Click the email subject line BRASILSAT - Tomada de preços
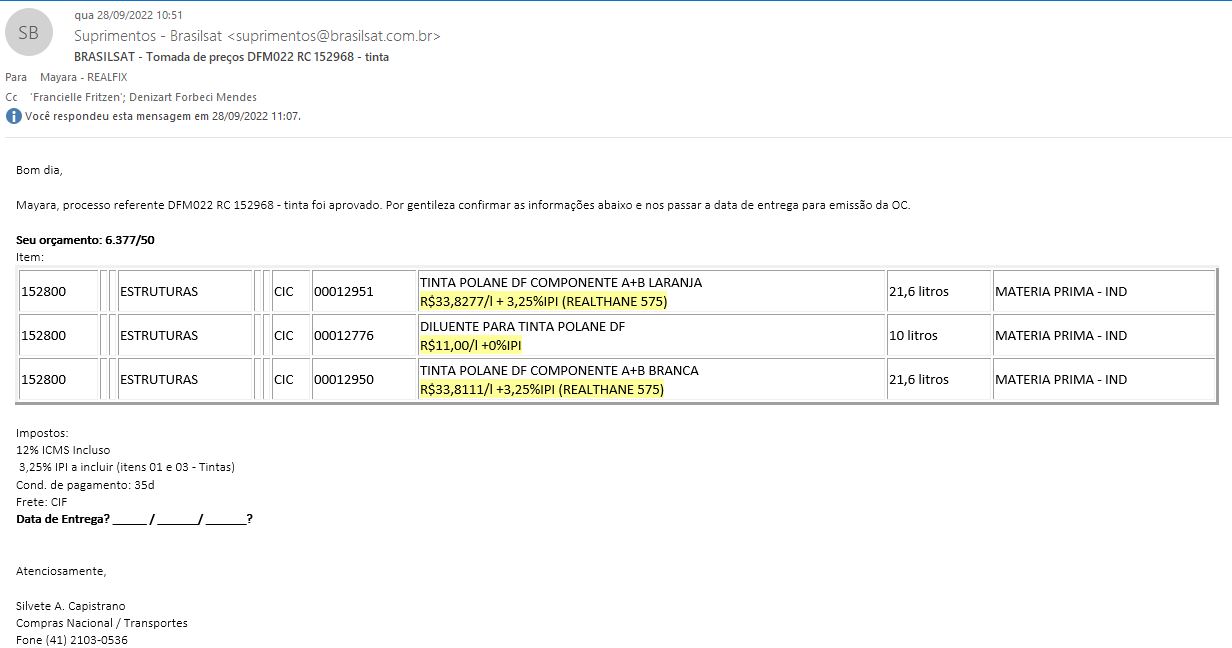This screenshot has width=1232, height=648. [231, 57]
